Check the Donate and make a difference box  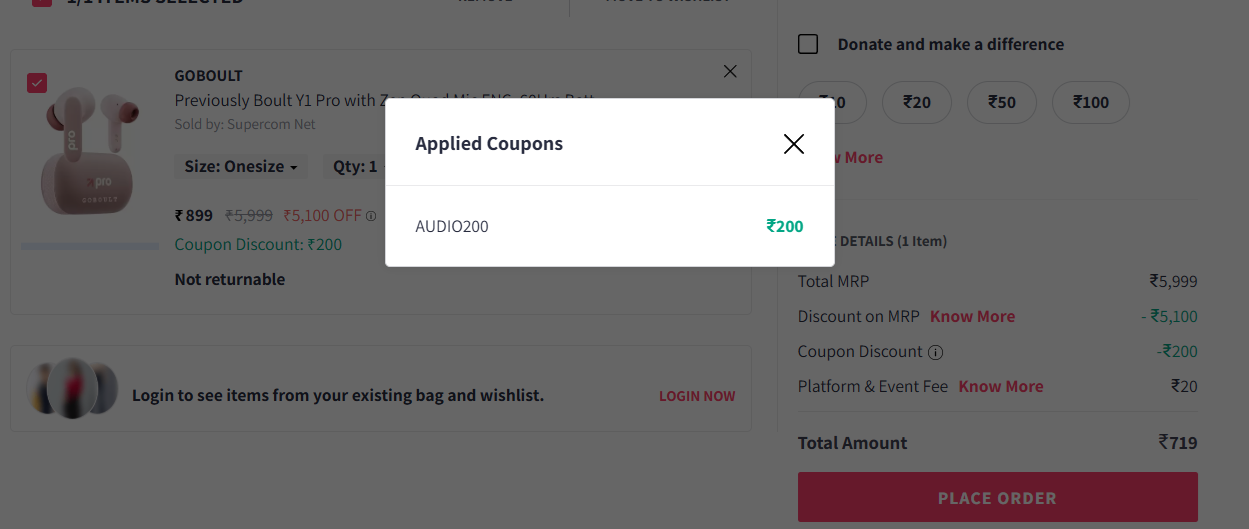[808, 44]
